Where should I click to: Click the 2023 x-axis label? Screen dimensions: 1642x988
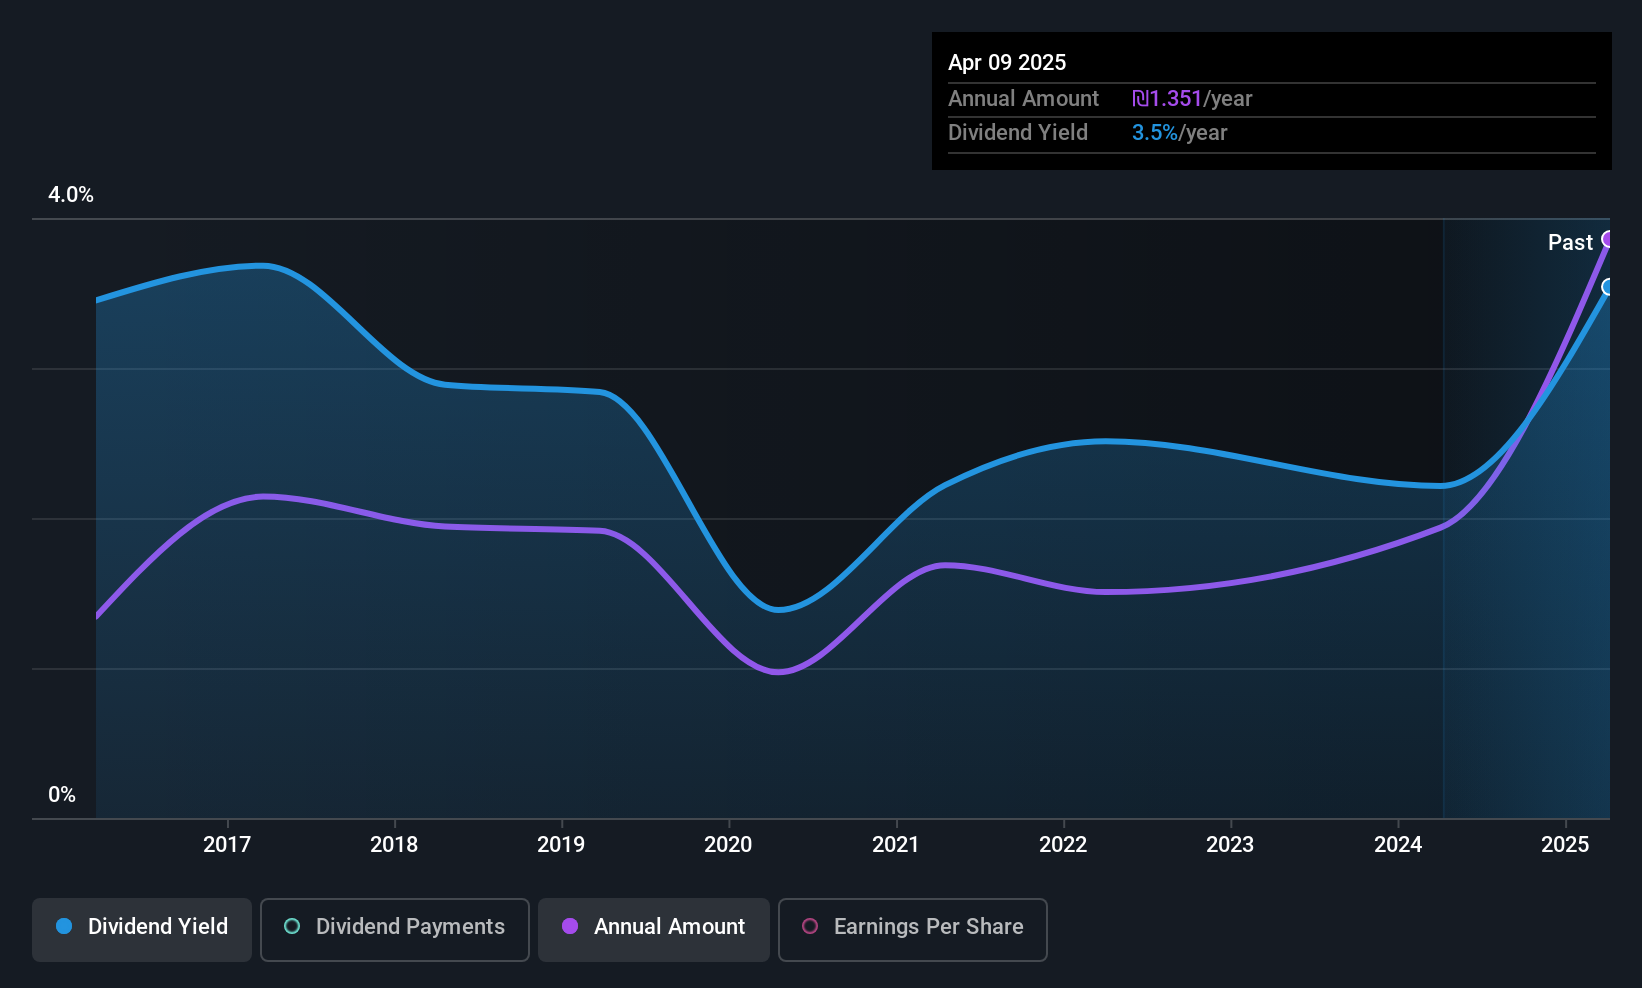[x=1230, y=844]
